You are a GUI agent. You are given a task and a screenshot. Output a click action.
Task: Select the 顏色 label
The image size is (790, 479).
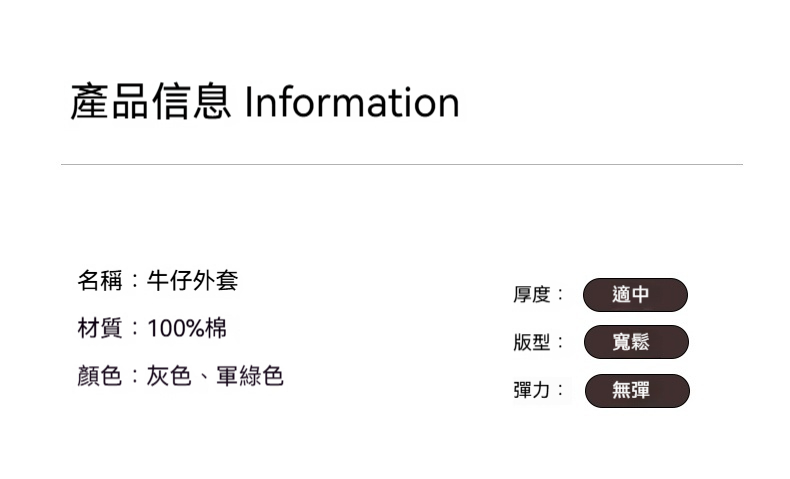click(100, 376)
